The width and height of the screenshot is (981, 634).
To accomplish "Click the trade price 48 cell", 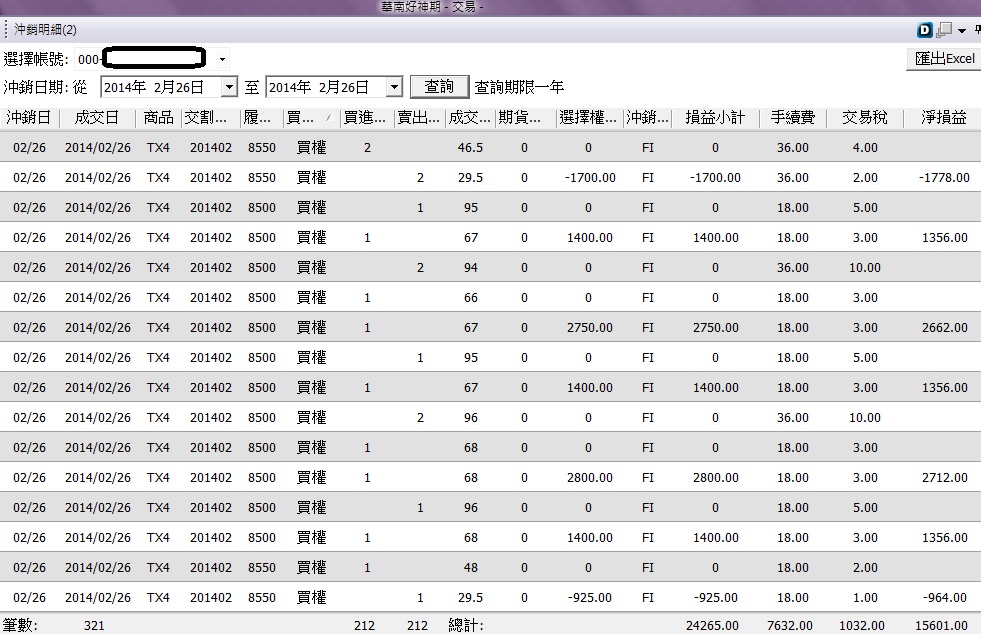I will click(470, 568).
